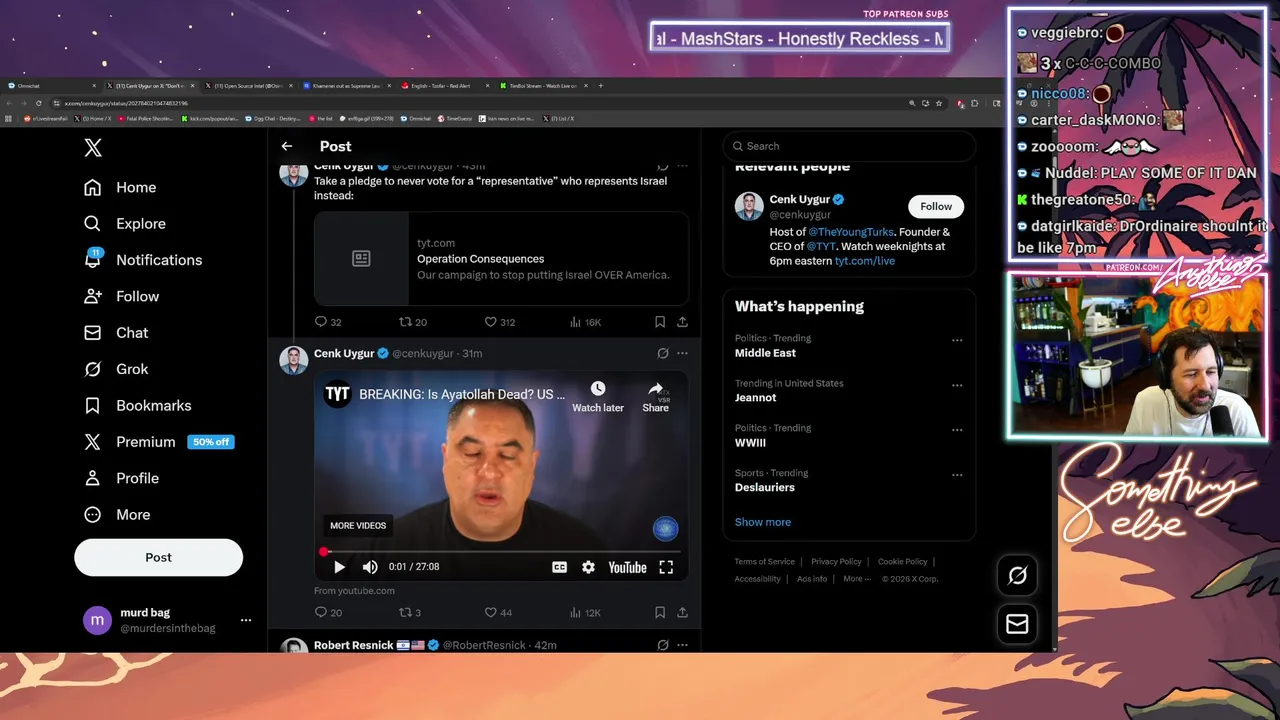Open the Follow sidebar item

[x=121, y=296]
